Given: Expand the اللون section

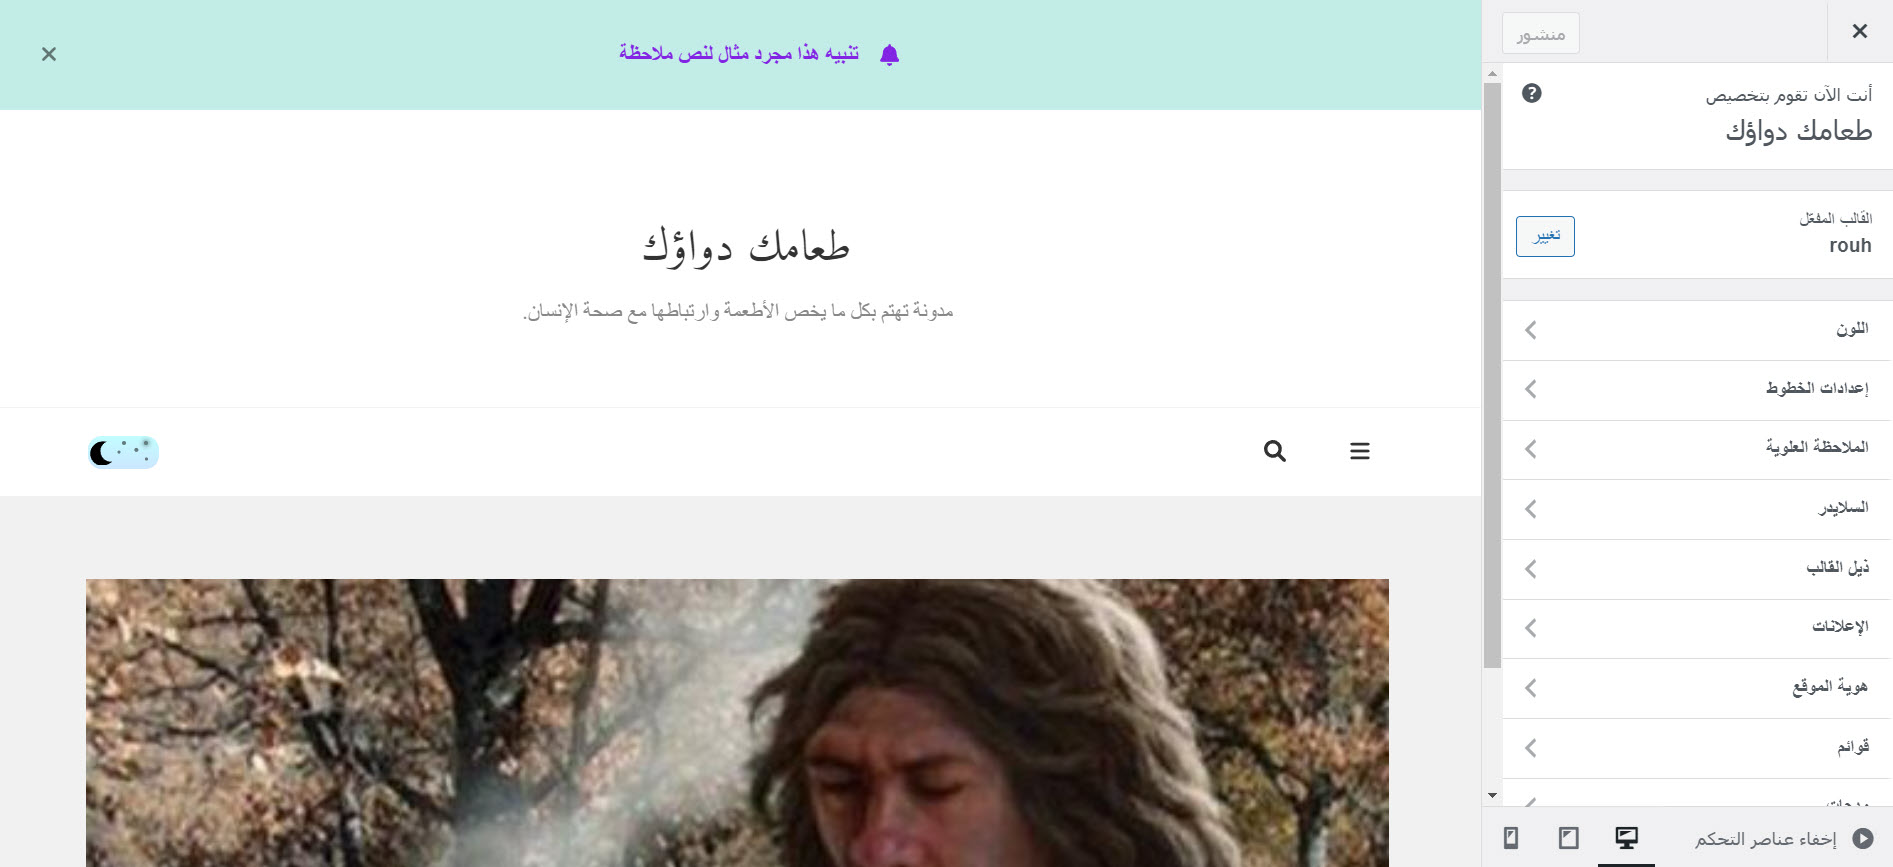Looking at the screenshot, I should (x=1697, y=330).
